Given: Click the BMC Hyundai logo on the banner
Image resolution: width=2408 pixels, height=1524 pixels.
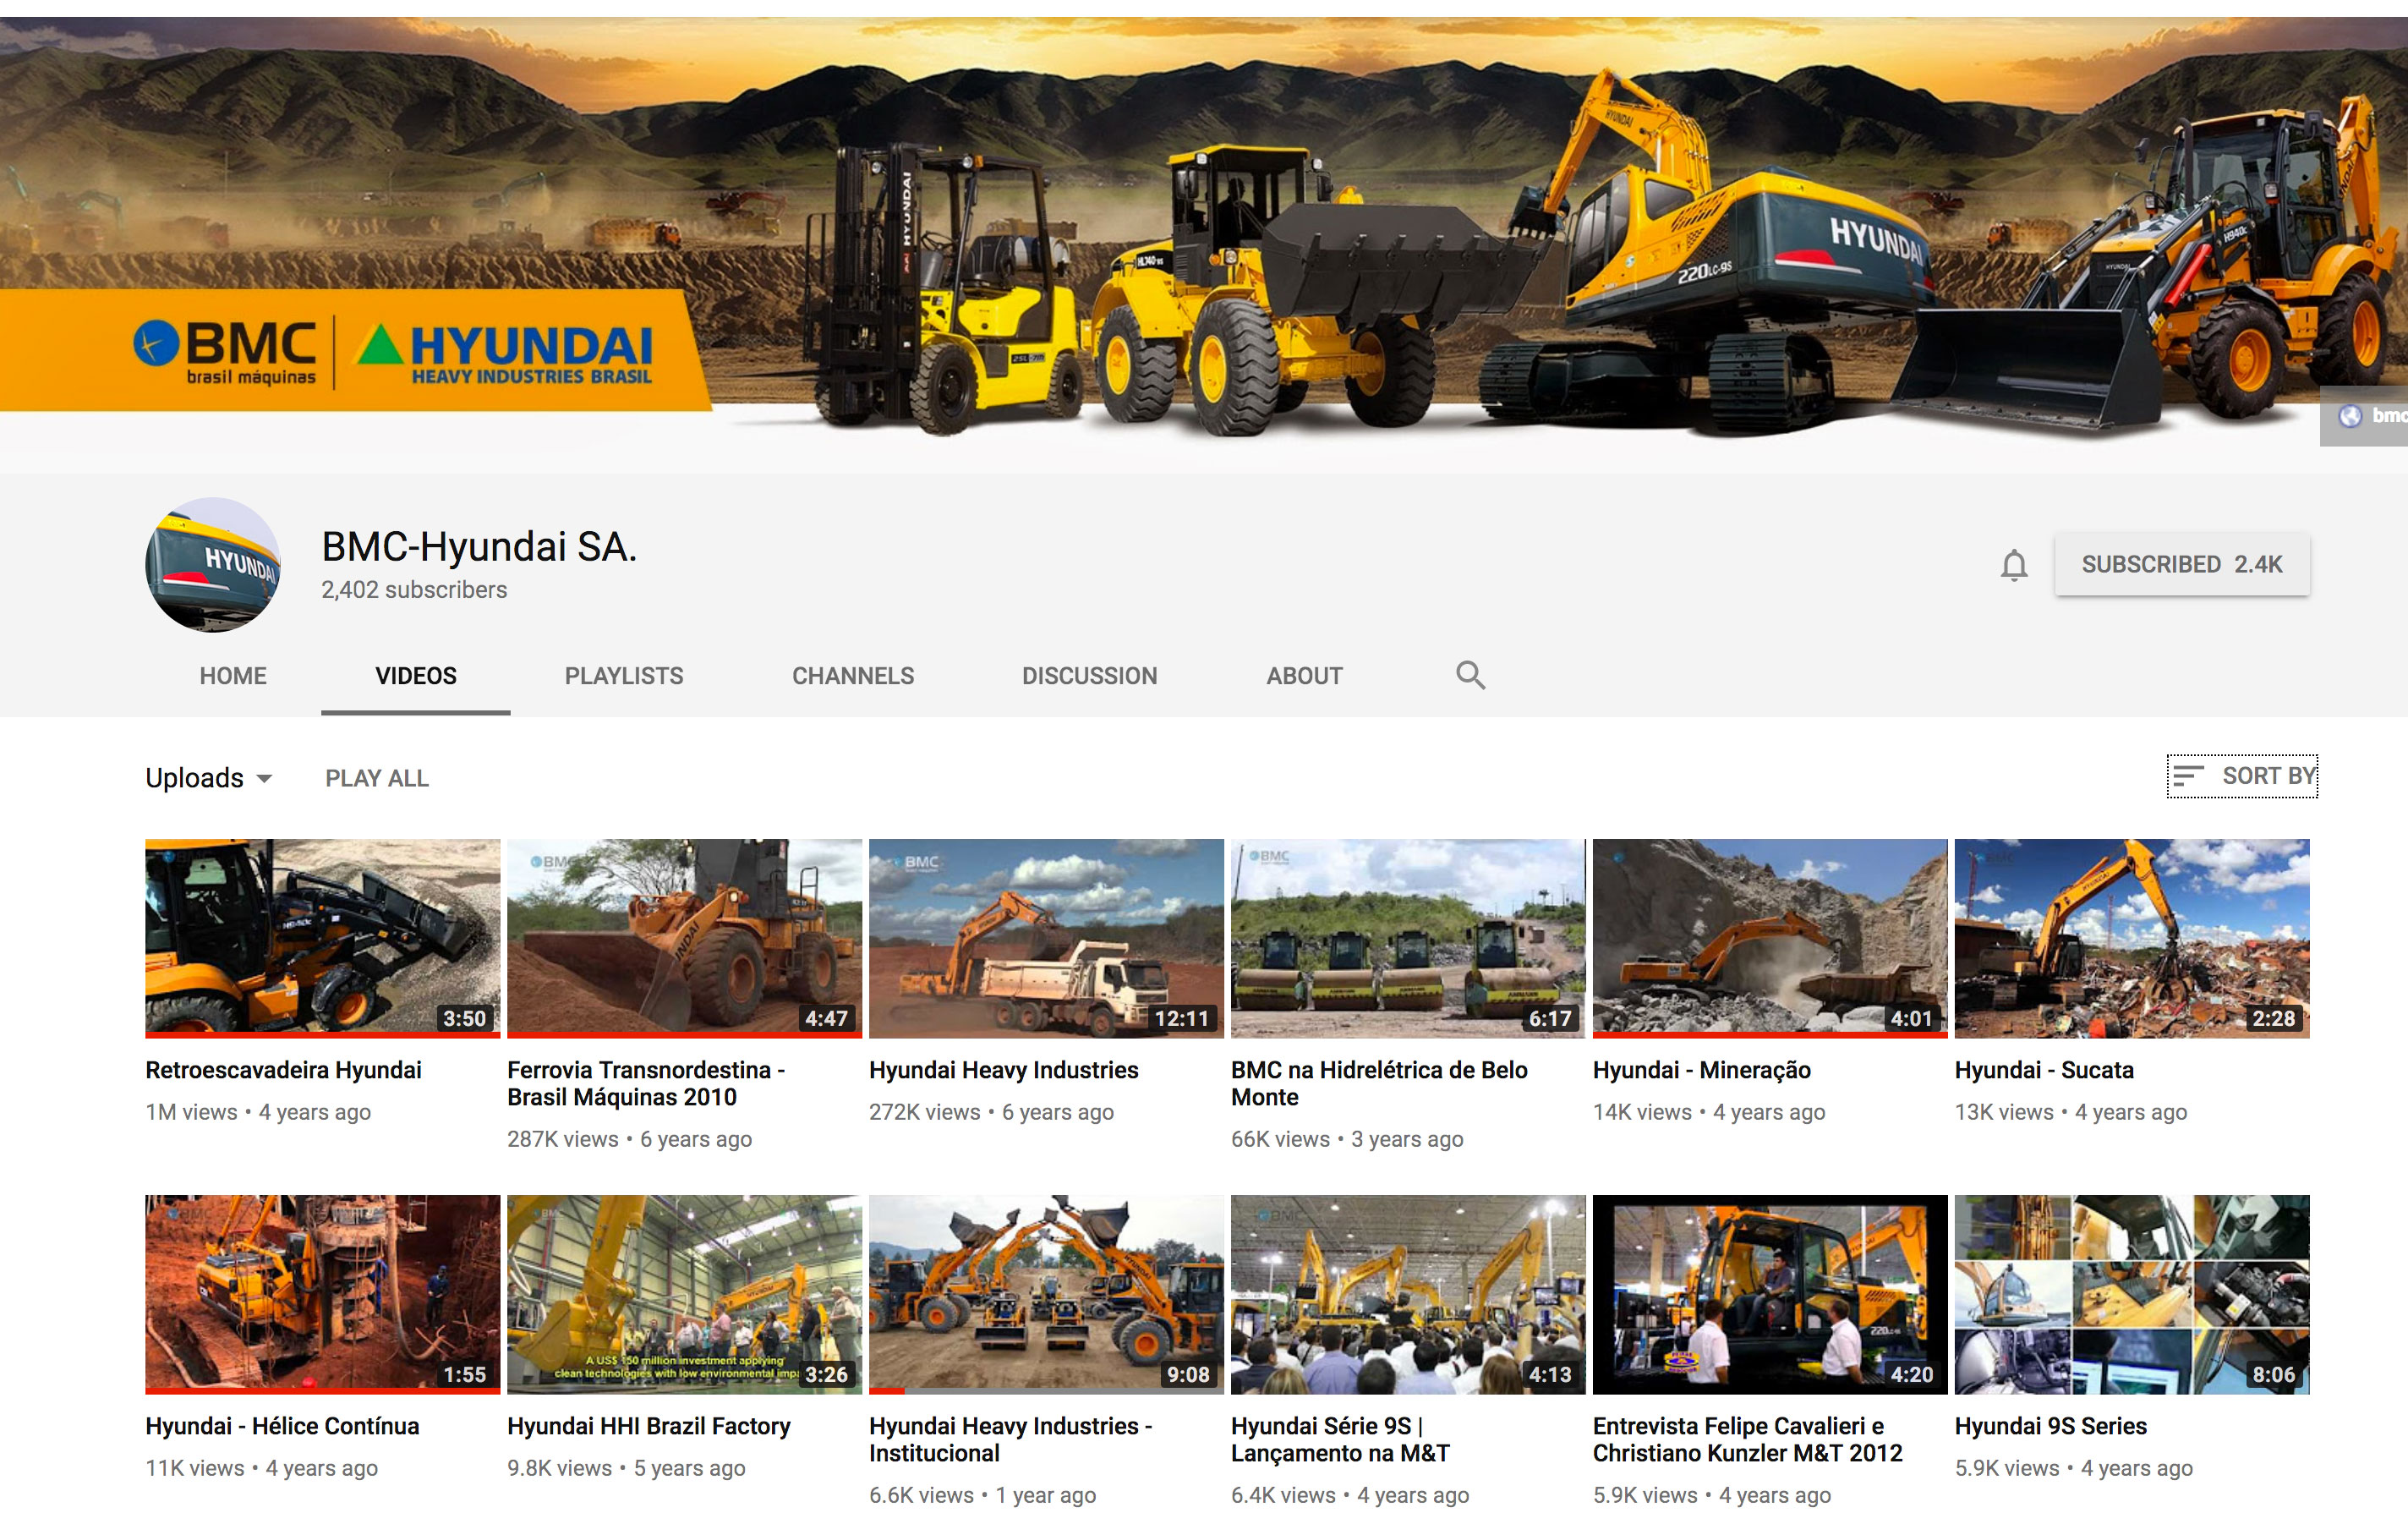Looking at the screenshot, I should click(x=392, y=353).
